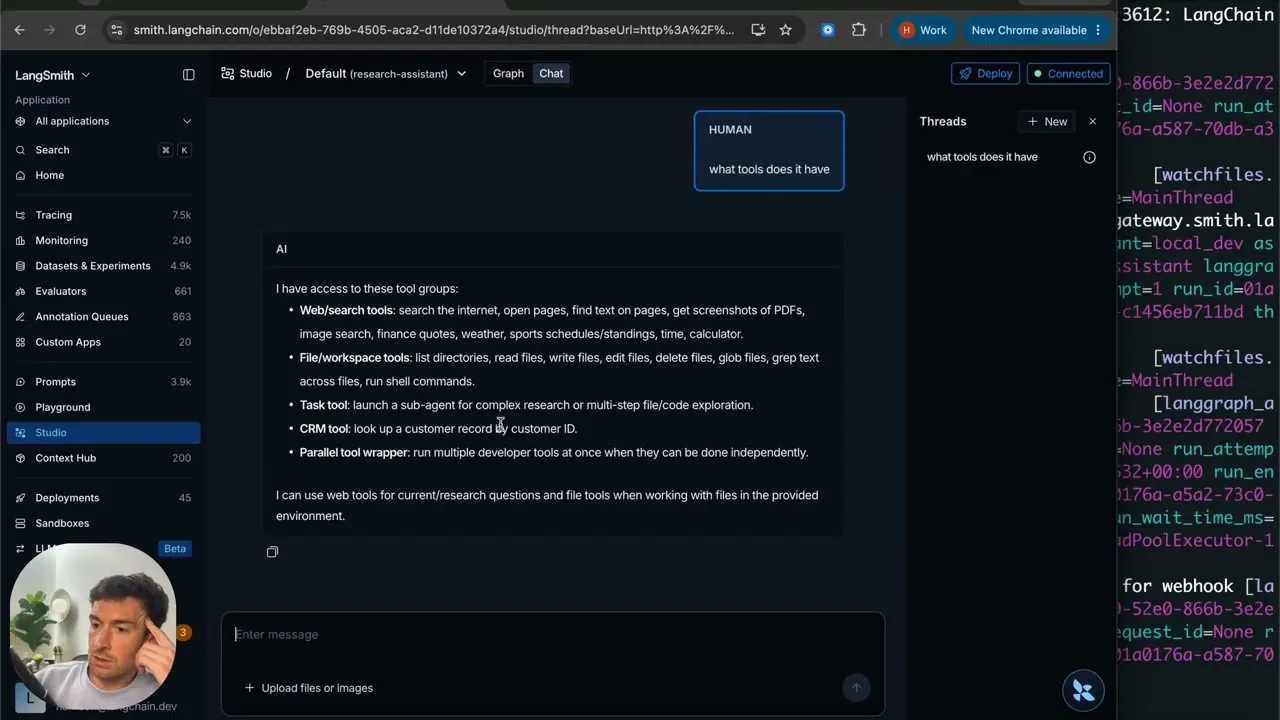Click the browser back arrow

[x=19, y=30]
